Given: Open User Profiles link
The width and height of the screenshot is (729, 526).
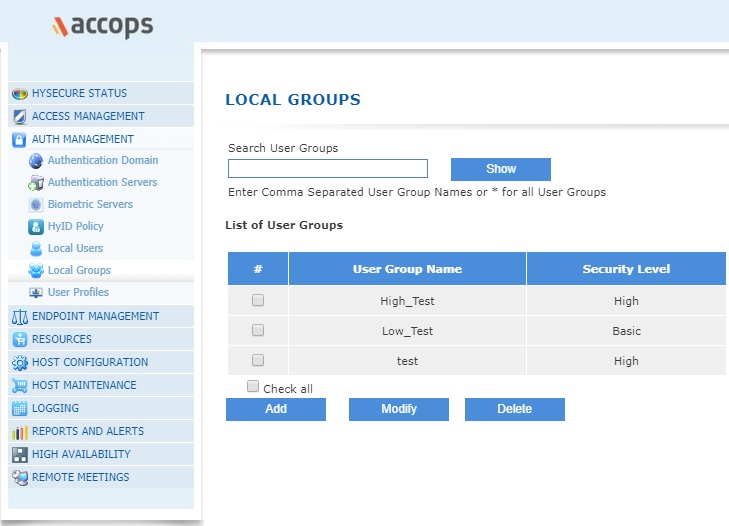Looking at the screenshot, I should click(x=78, y=292).
